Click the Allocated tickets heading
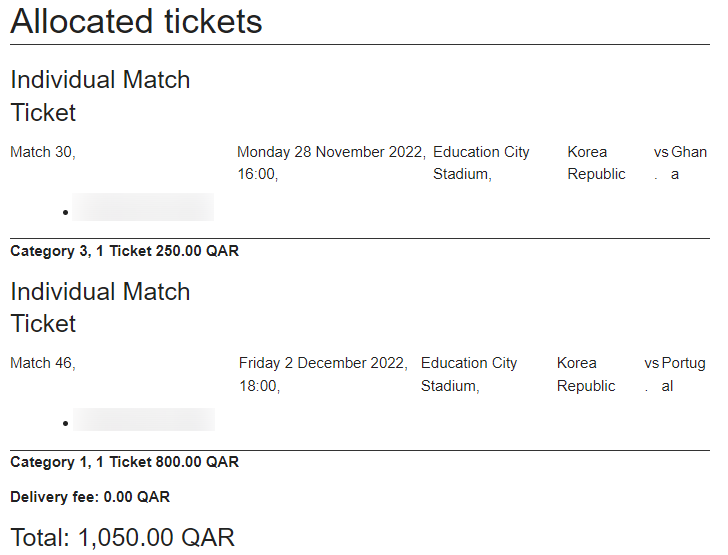 (136, 21)
